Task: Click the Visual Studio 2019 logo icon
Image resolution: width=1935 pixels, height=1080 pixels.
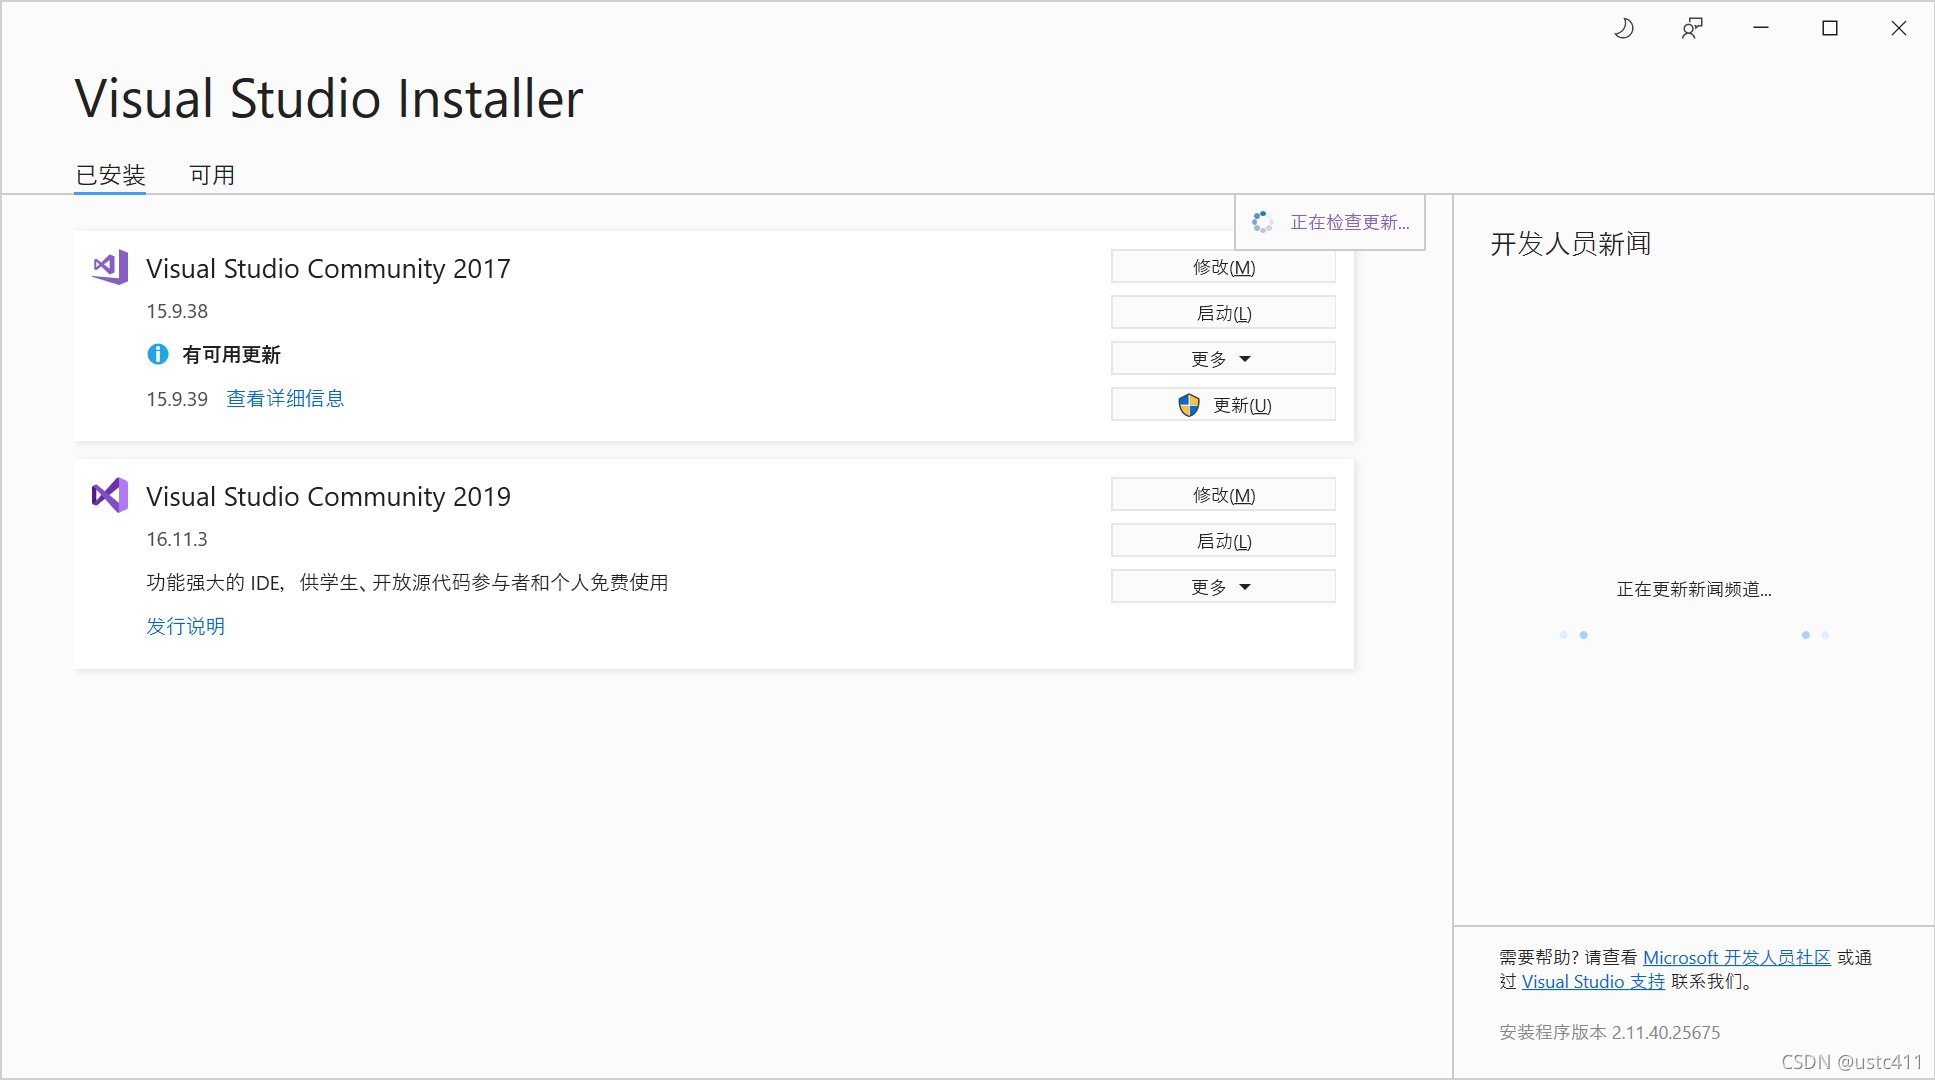Action: click(110, 495)
